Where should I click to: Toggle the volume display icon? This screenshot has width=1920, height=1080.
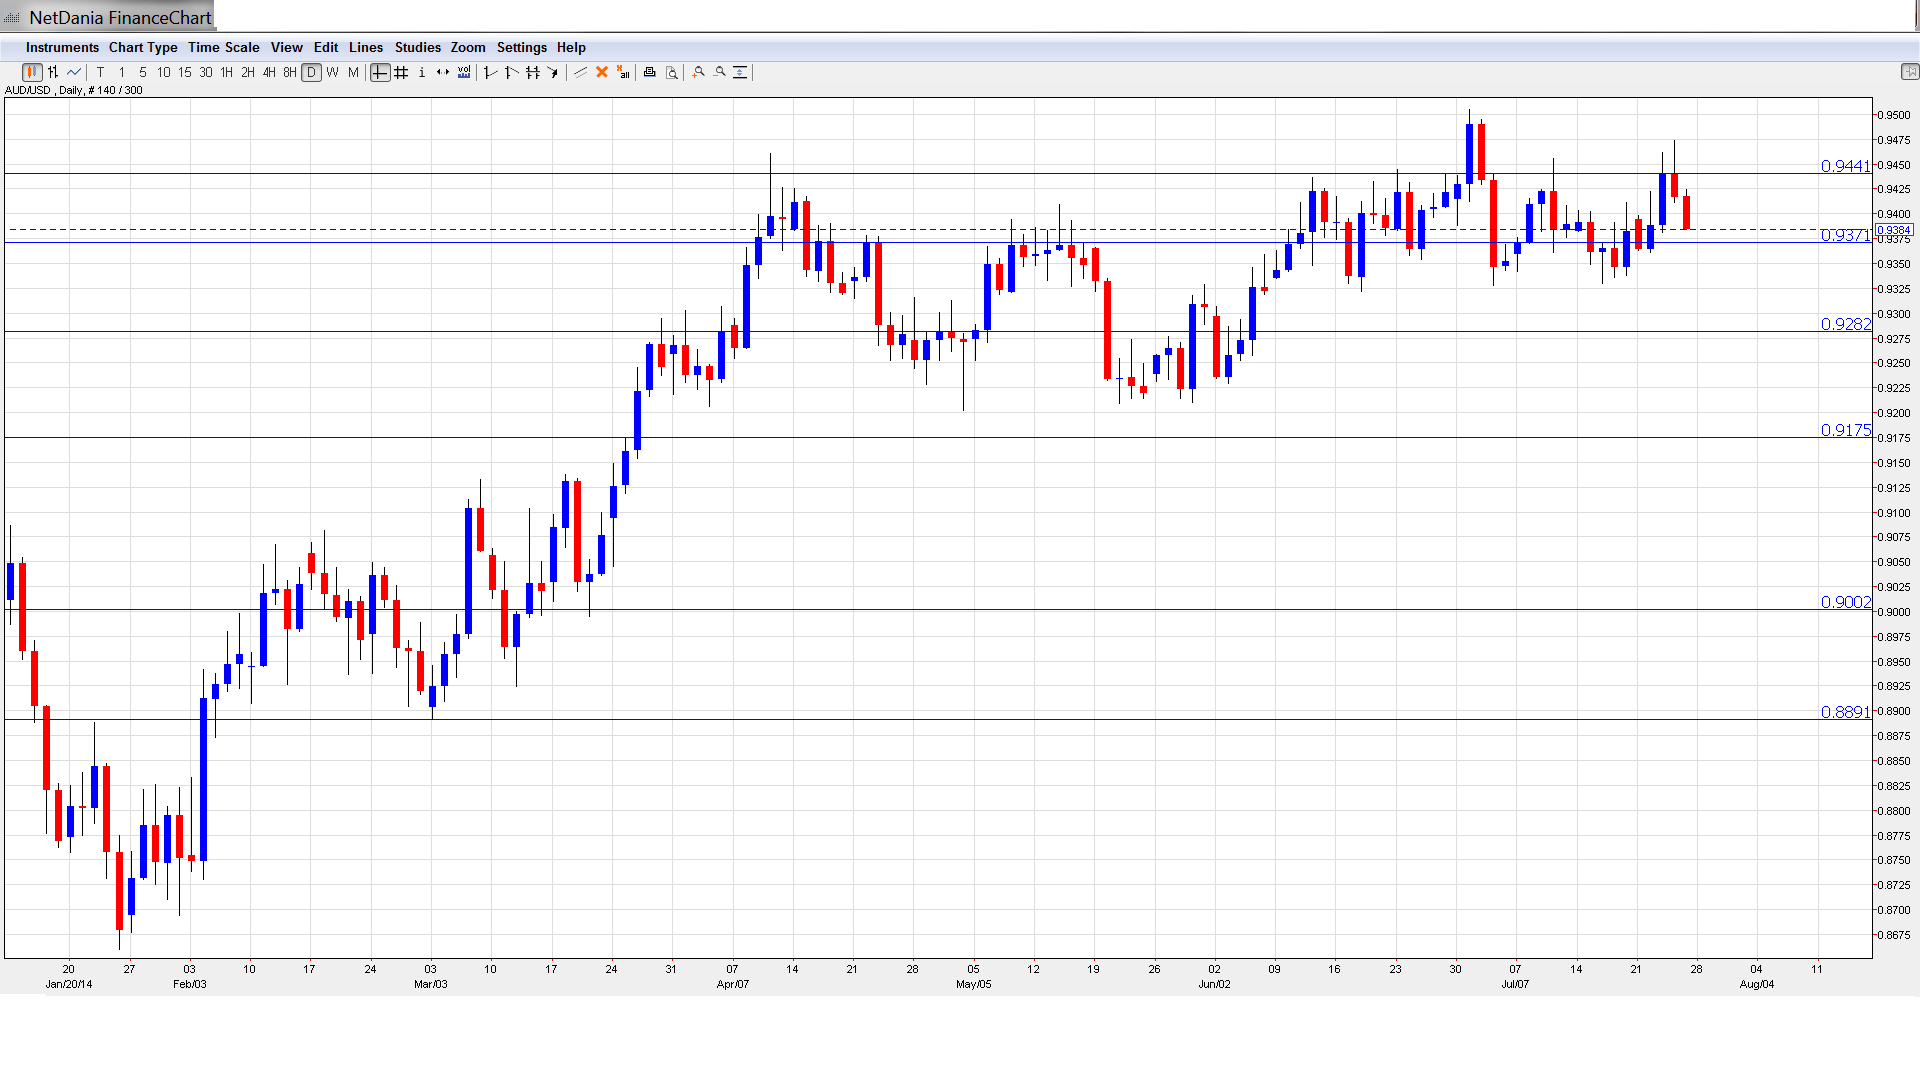coord(464,72)
